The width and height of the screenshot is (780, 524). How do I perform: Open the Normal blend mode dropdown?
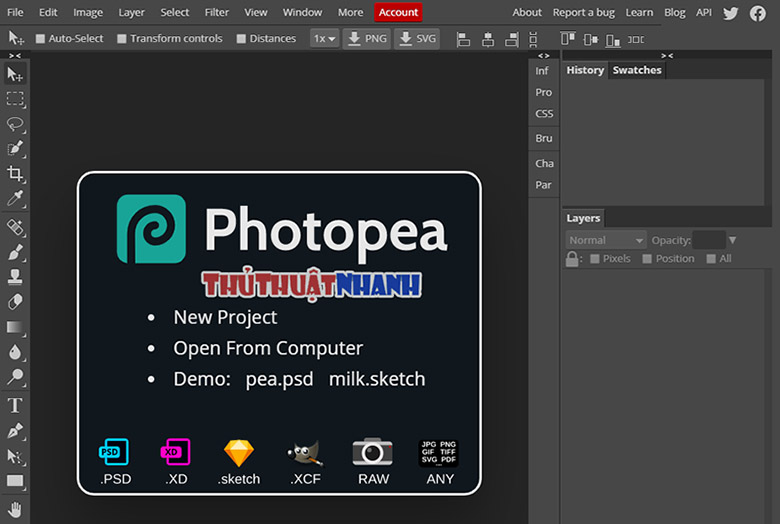(x=605, y=240)
